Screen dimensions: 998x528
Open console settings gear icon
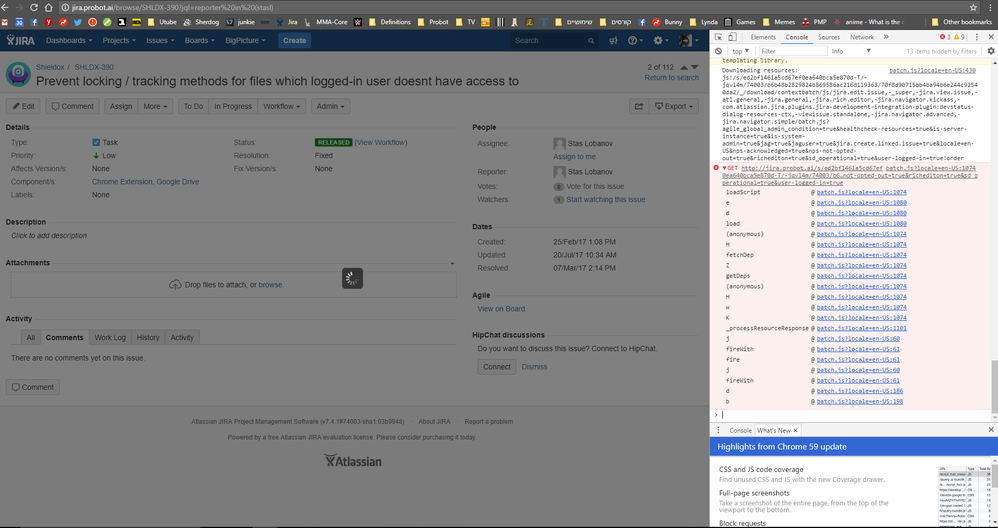coord(991,51)
